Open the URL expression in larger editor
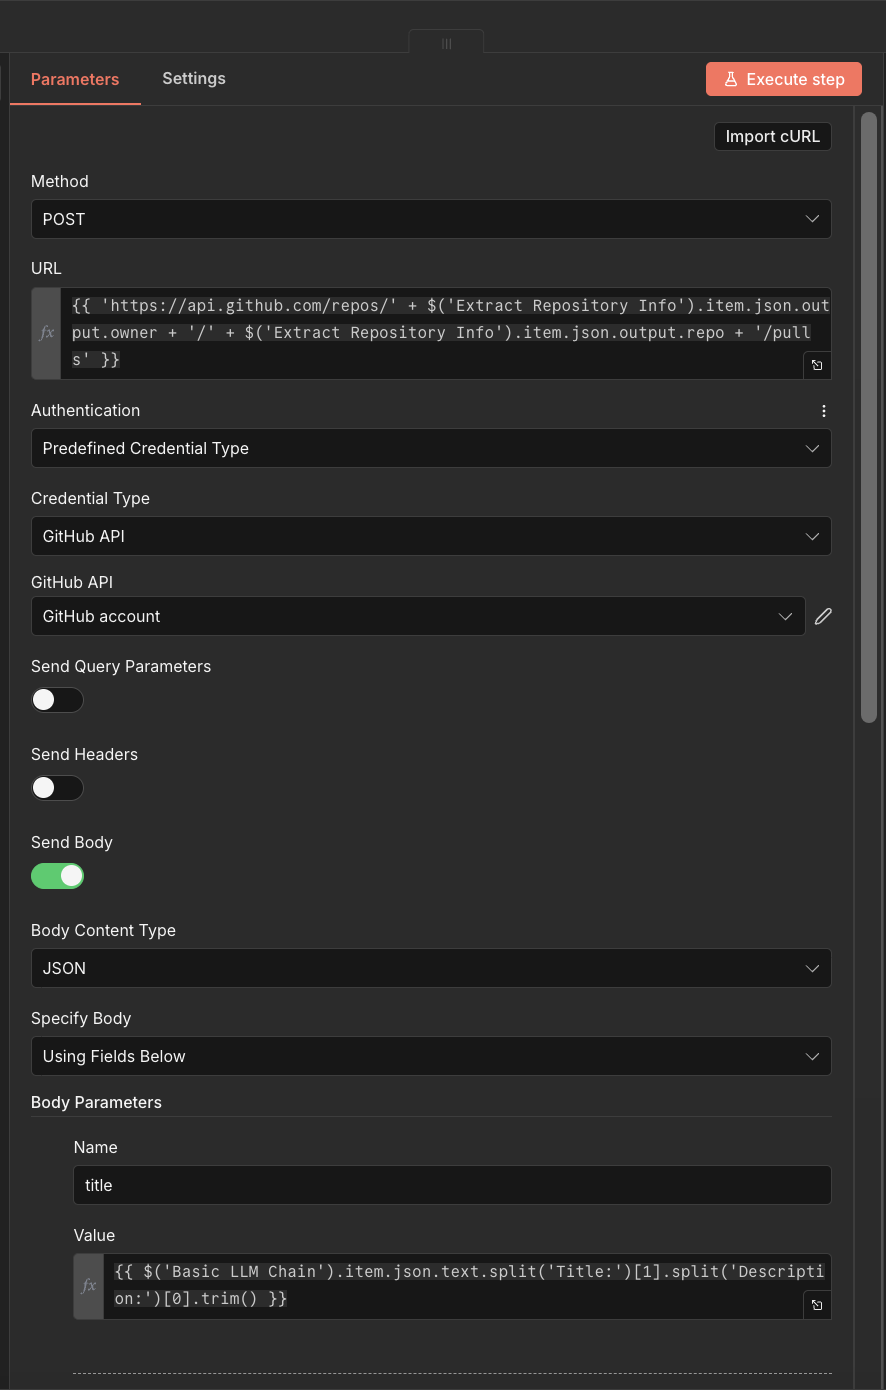This screenshot has width=886, height=1390. click(x=817, y=365)
